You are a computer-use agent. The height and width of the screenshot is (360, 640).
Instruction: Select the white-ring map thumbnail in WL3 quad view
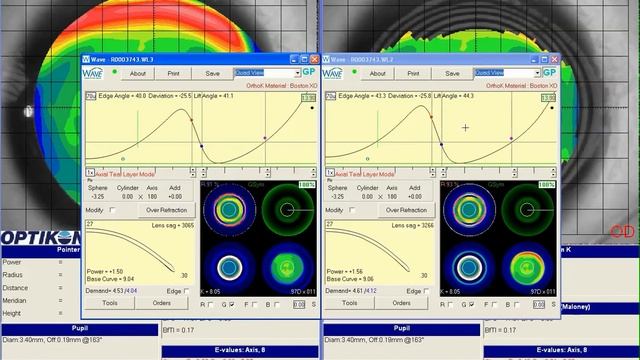[x=229, y=267]
